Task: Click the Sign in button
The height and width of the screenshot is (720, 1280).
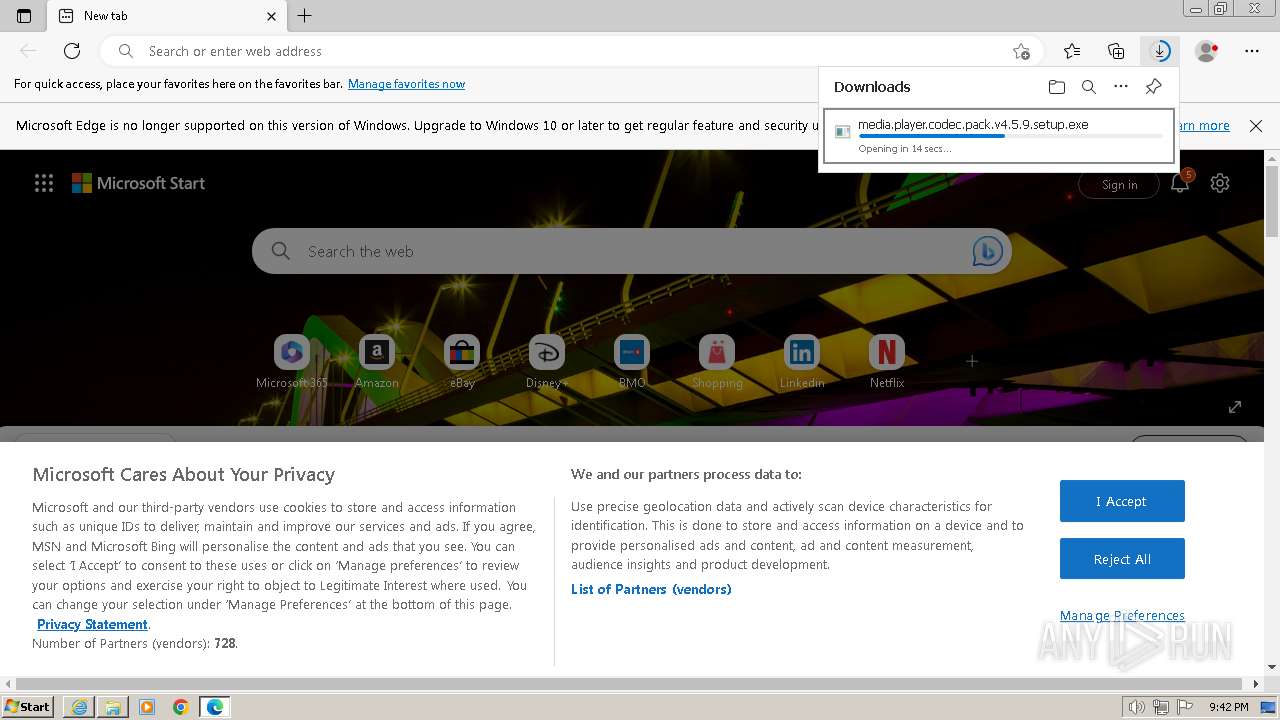Action: (x=1119, y=185)
